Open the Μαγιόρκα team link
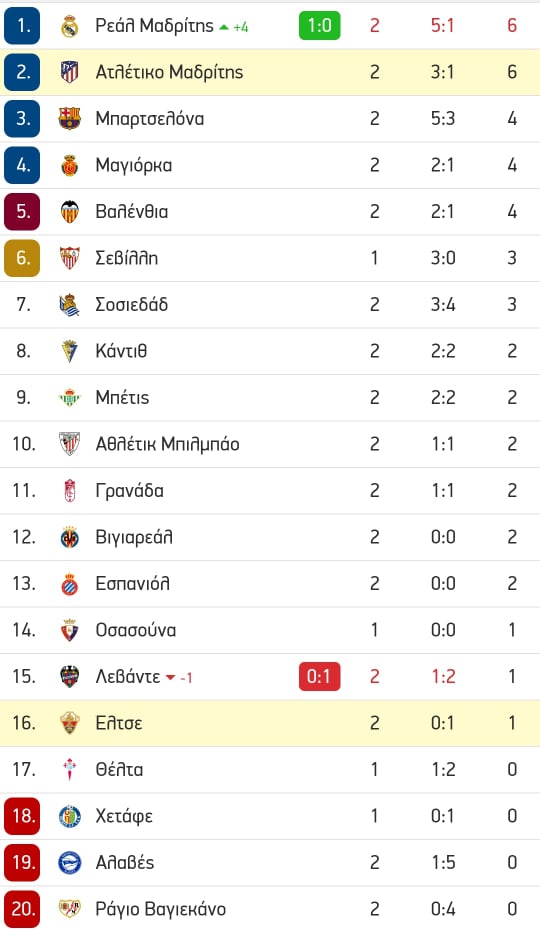Image resolution: width=540 pixels, height=930 pixels. tap(134, 165)
